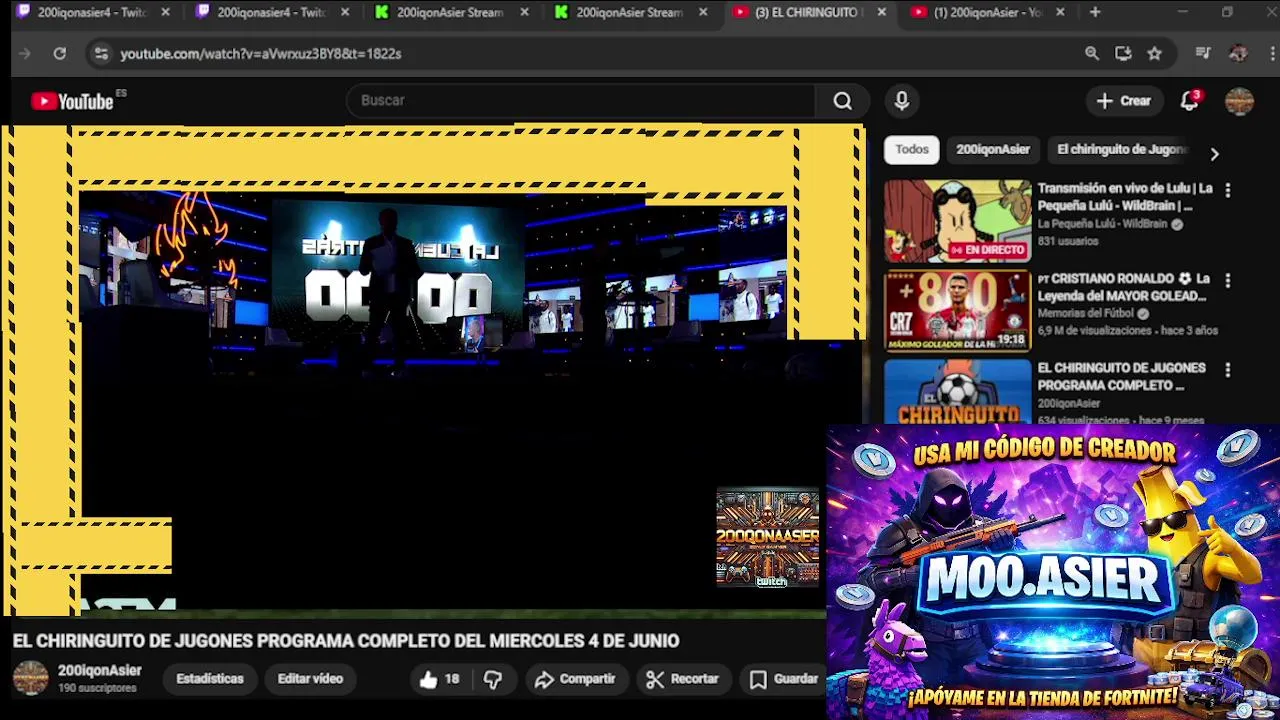Screen dimensions: 1280x720
Task: Open the CR7 máximo goleador thumbnail
Action: click(957, 311)
